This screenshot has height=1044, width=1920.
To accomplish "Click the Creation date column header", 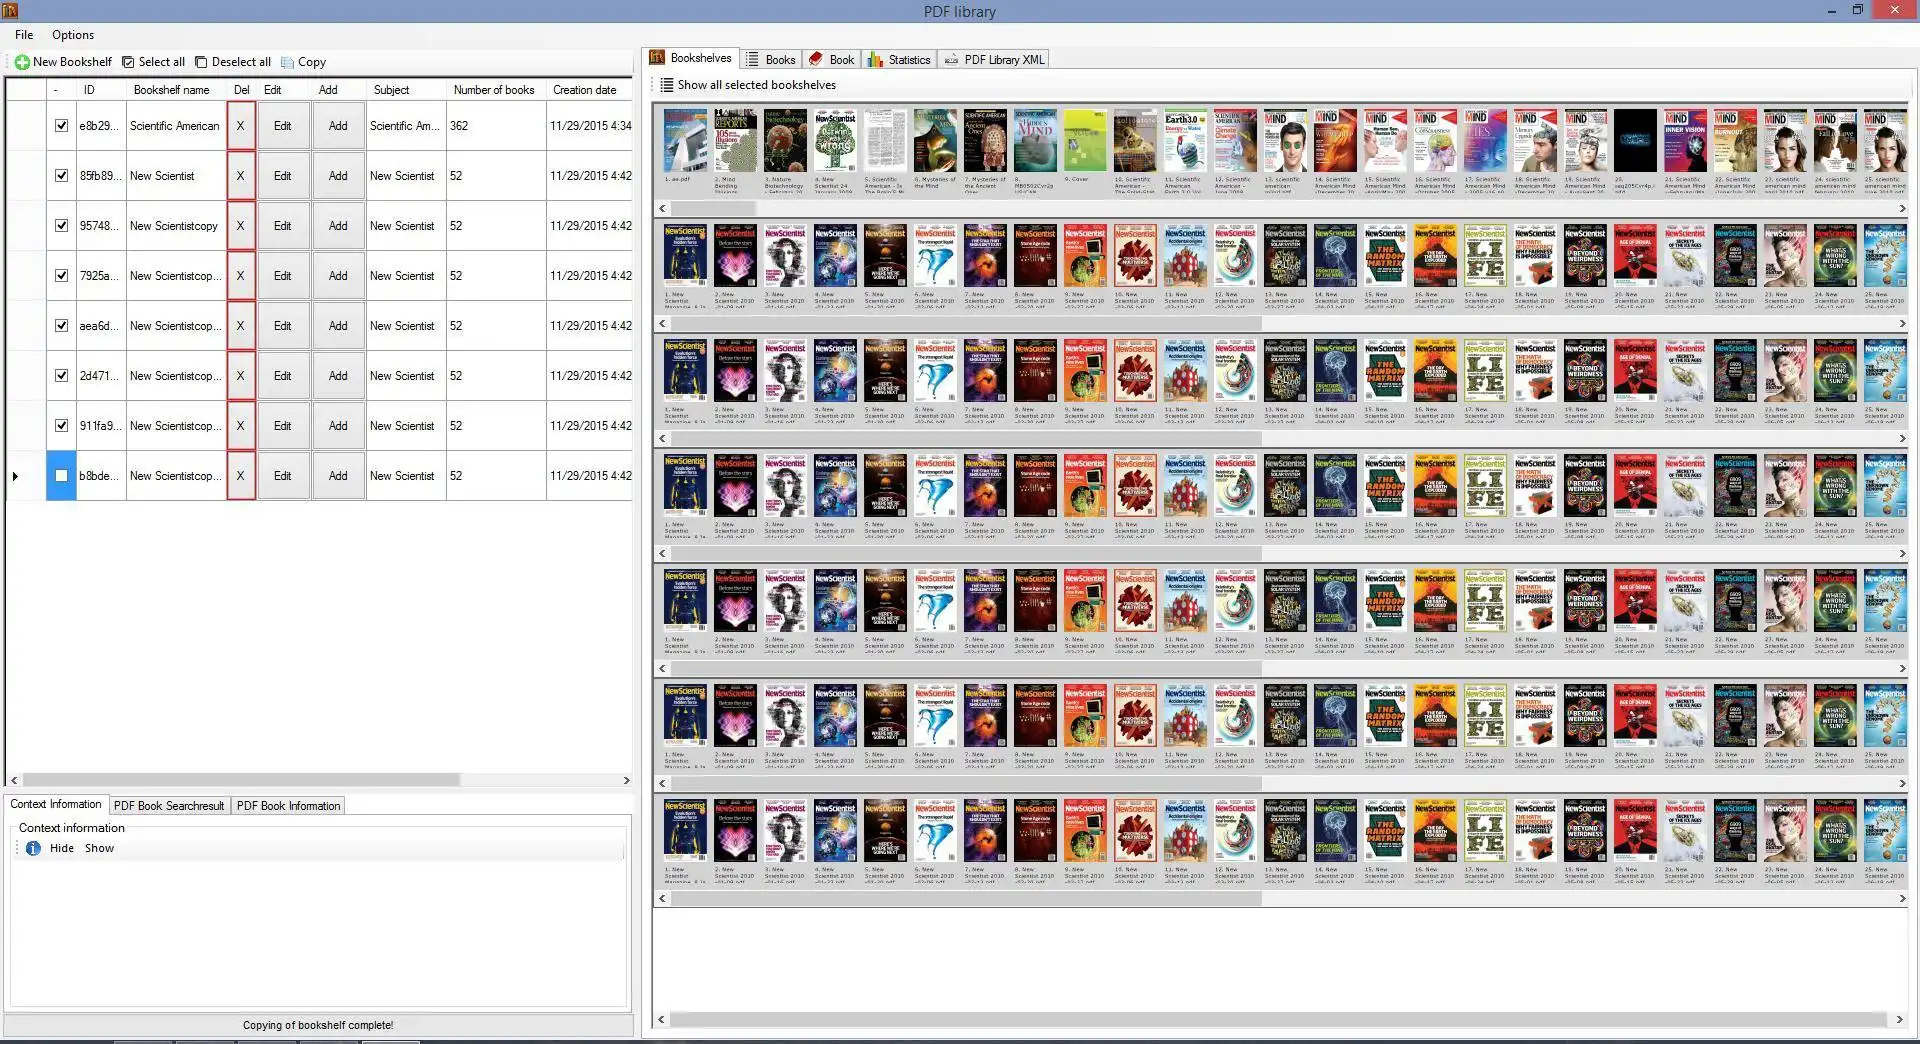I will 589,90.
